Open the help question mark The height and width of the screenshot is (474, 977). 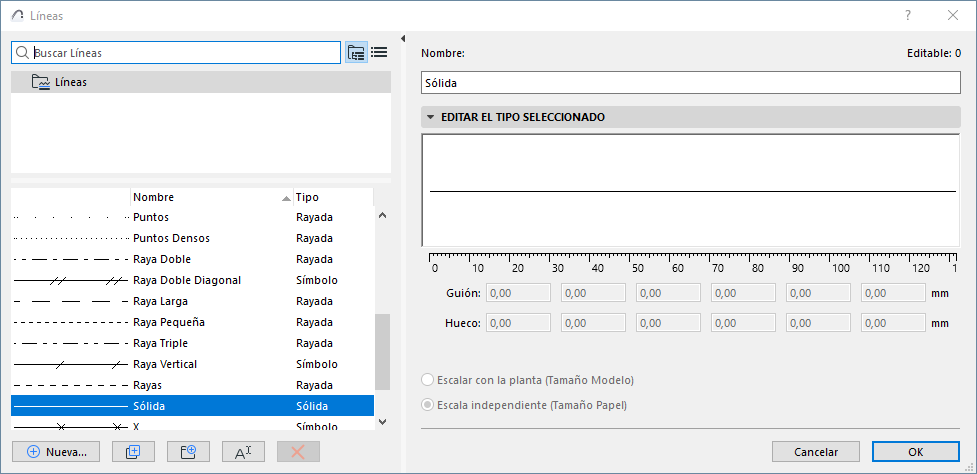pos(908,16)
